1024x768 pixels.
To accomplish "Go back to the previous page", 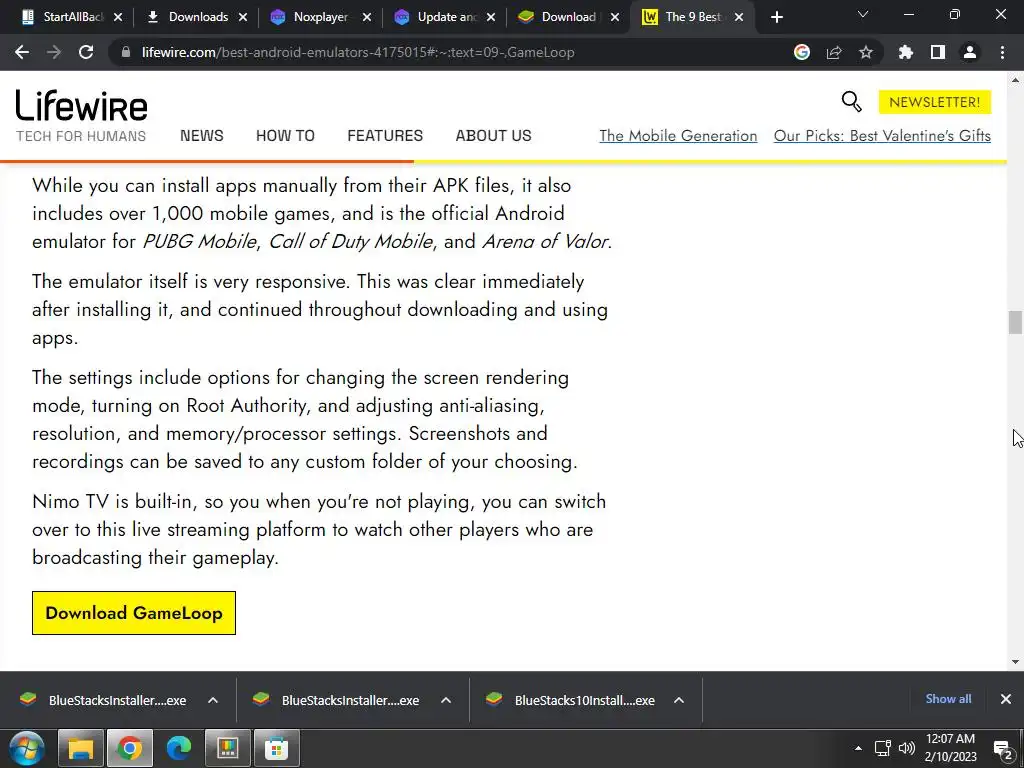I will (x=22, y=52).
